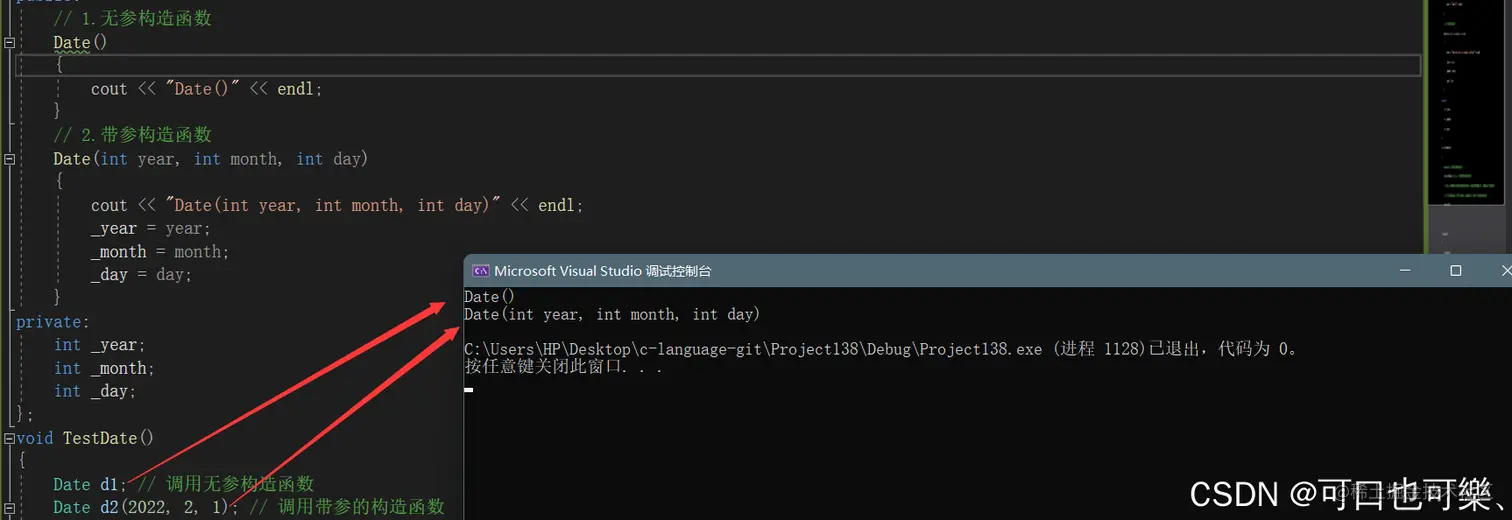This screenshot has width=1512, height=520.
Task: Collapse the void TestDate() function fold
Action: click(x=9, y=438)
